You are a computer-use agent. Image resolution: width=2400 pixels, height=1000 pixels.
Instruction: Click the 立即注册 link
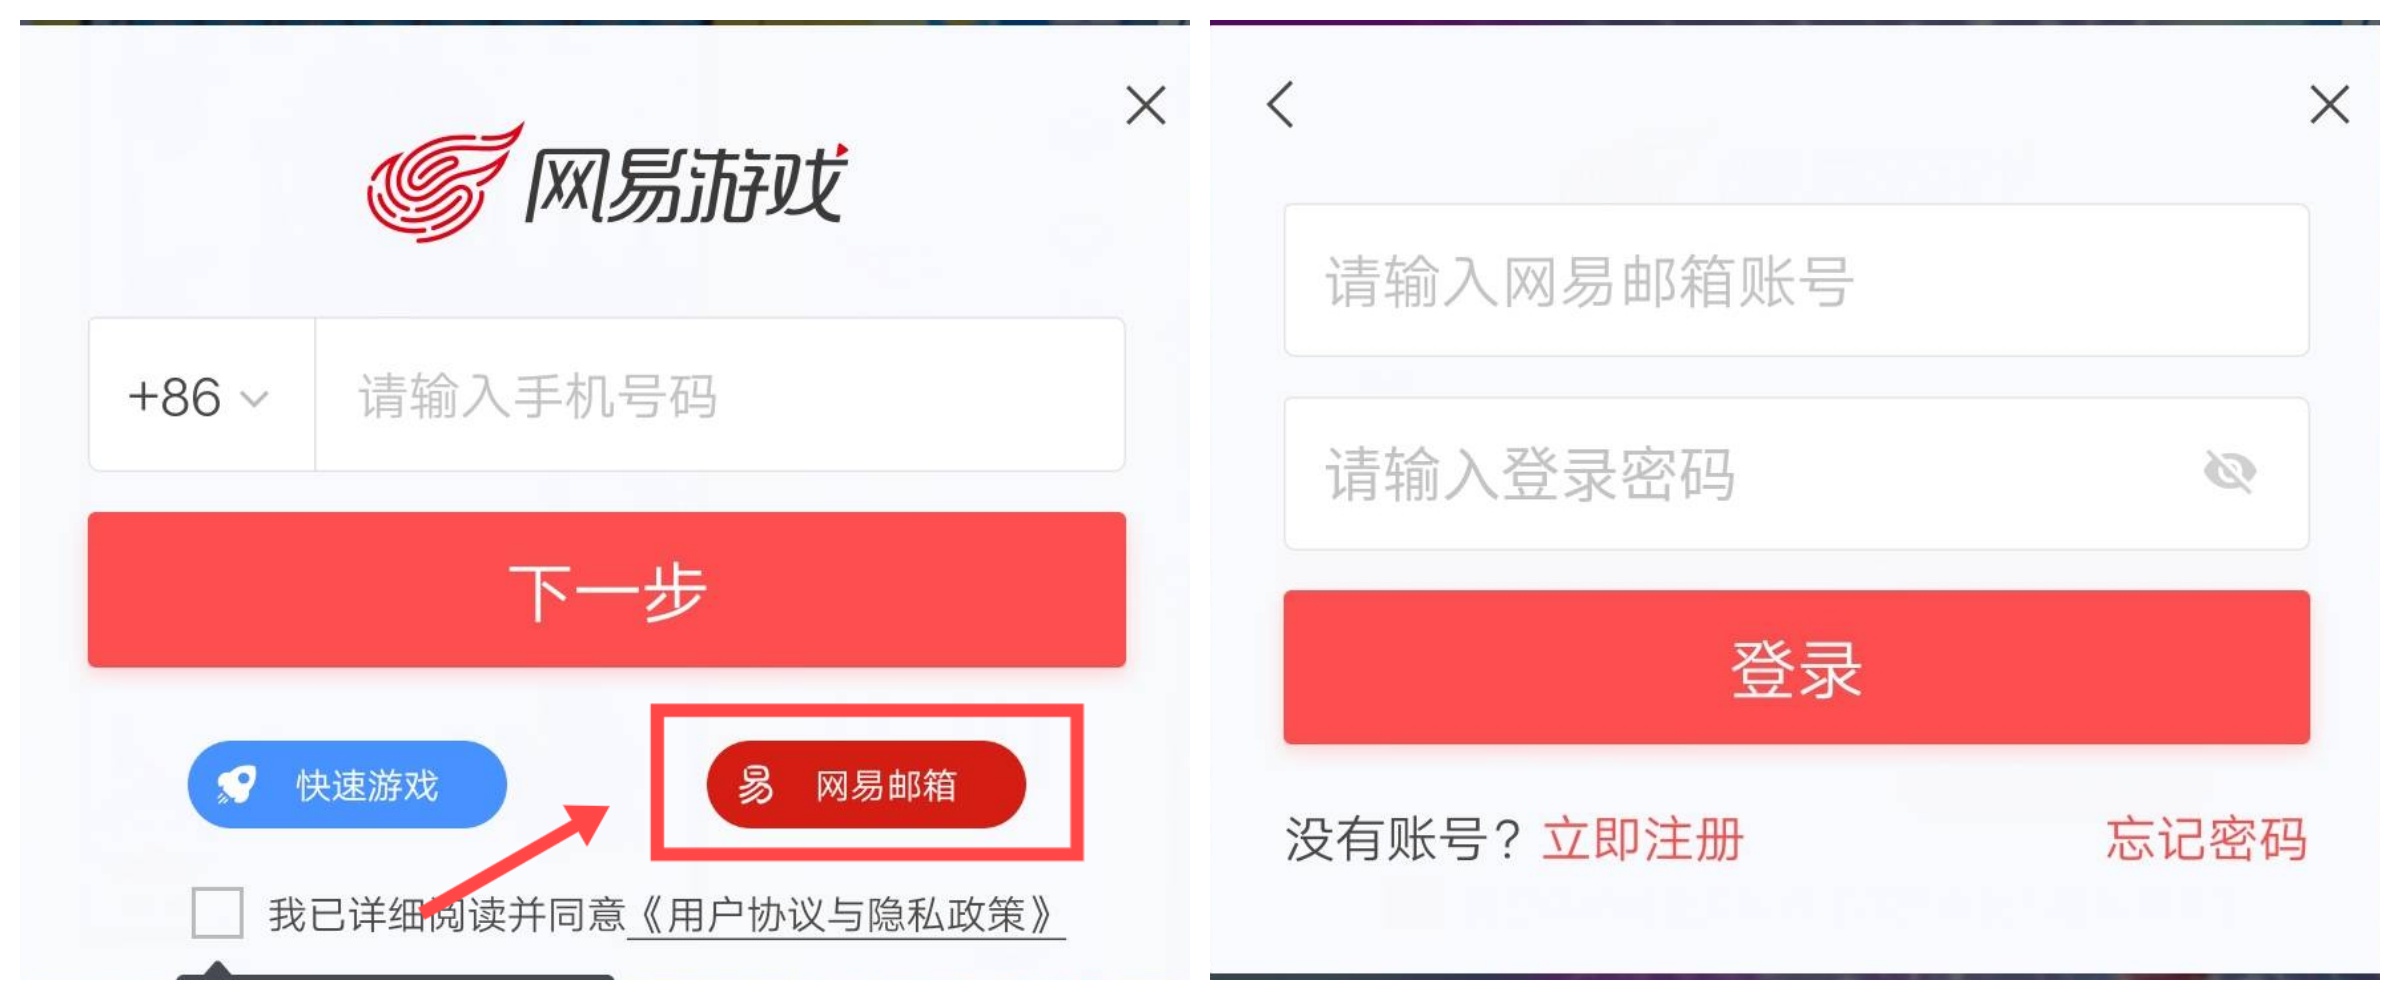[x=1643, y=838]
